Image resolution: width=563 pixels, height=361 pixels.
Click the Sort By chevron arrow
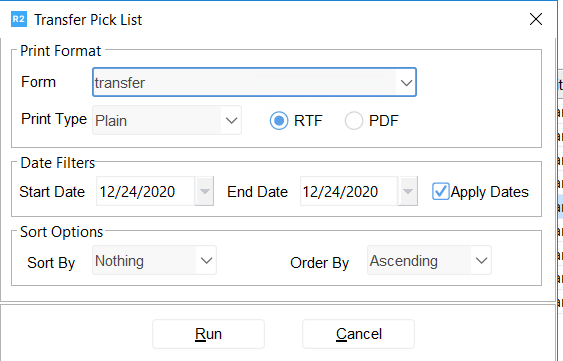pos(206,260)
